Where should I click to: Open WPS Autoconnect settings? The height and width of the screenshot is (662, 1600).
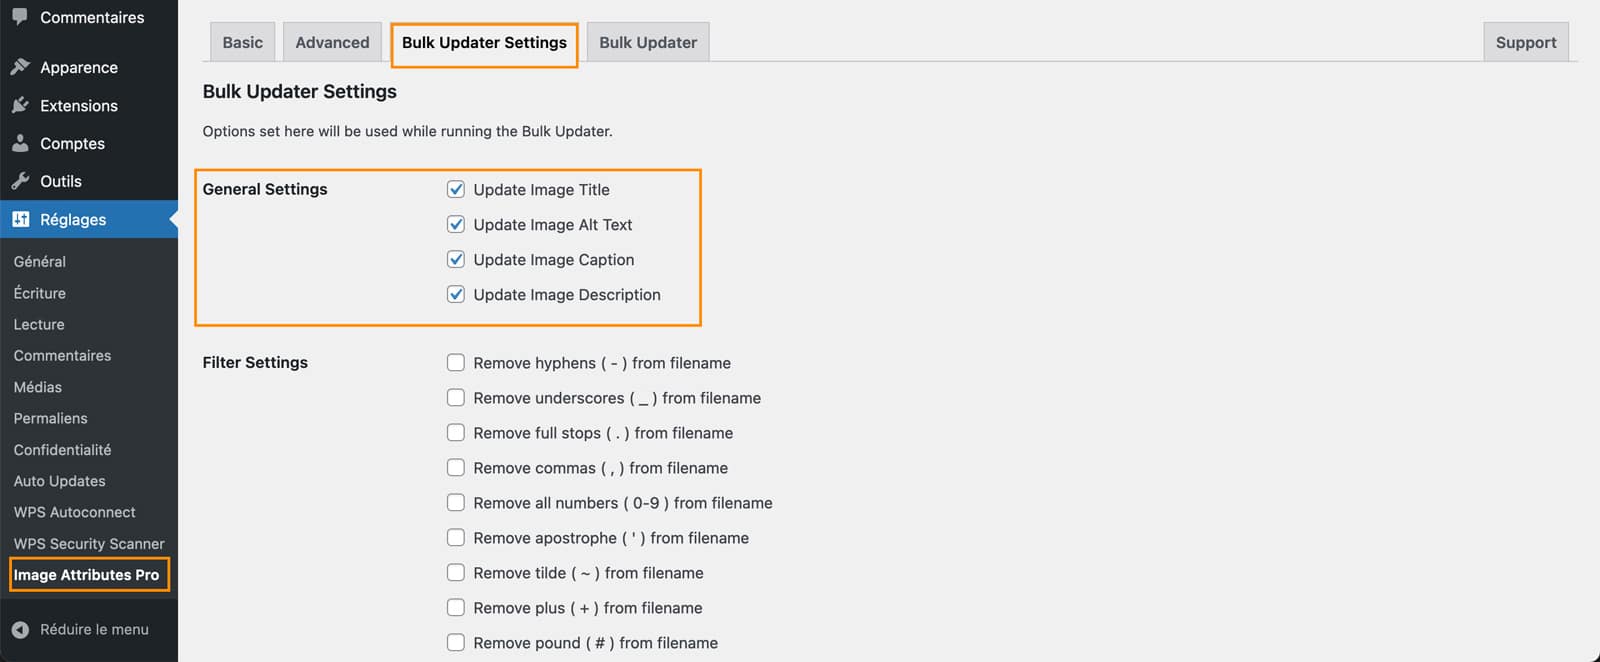pos(74,512)
